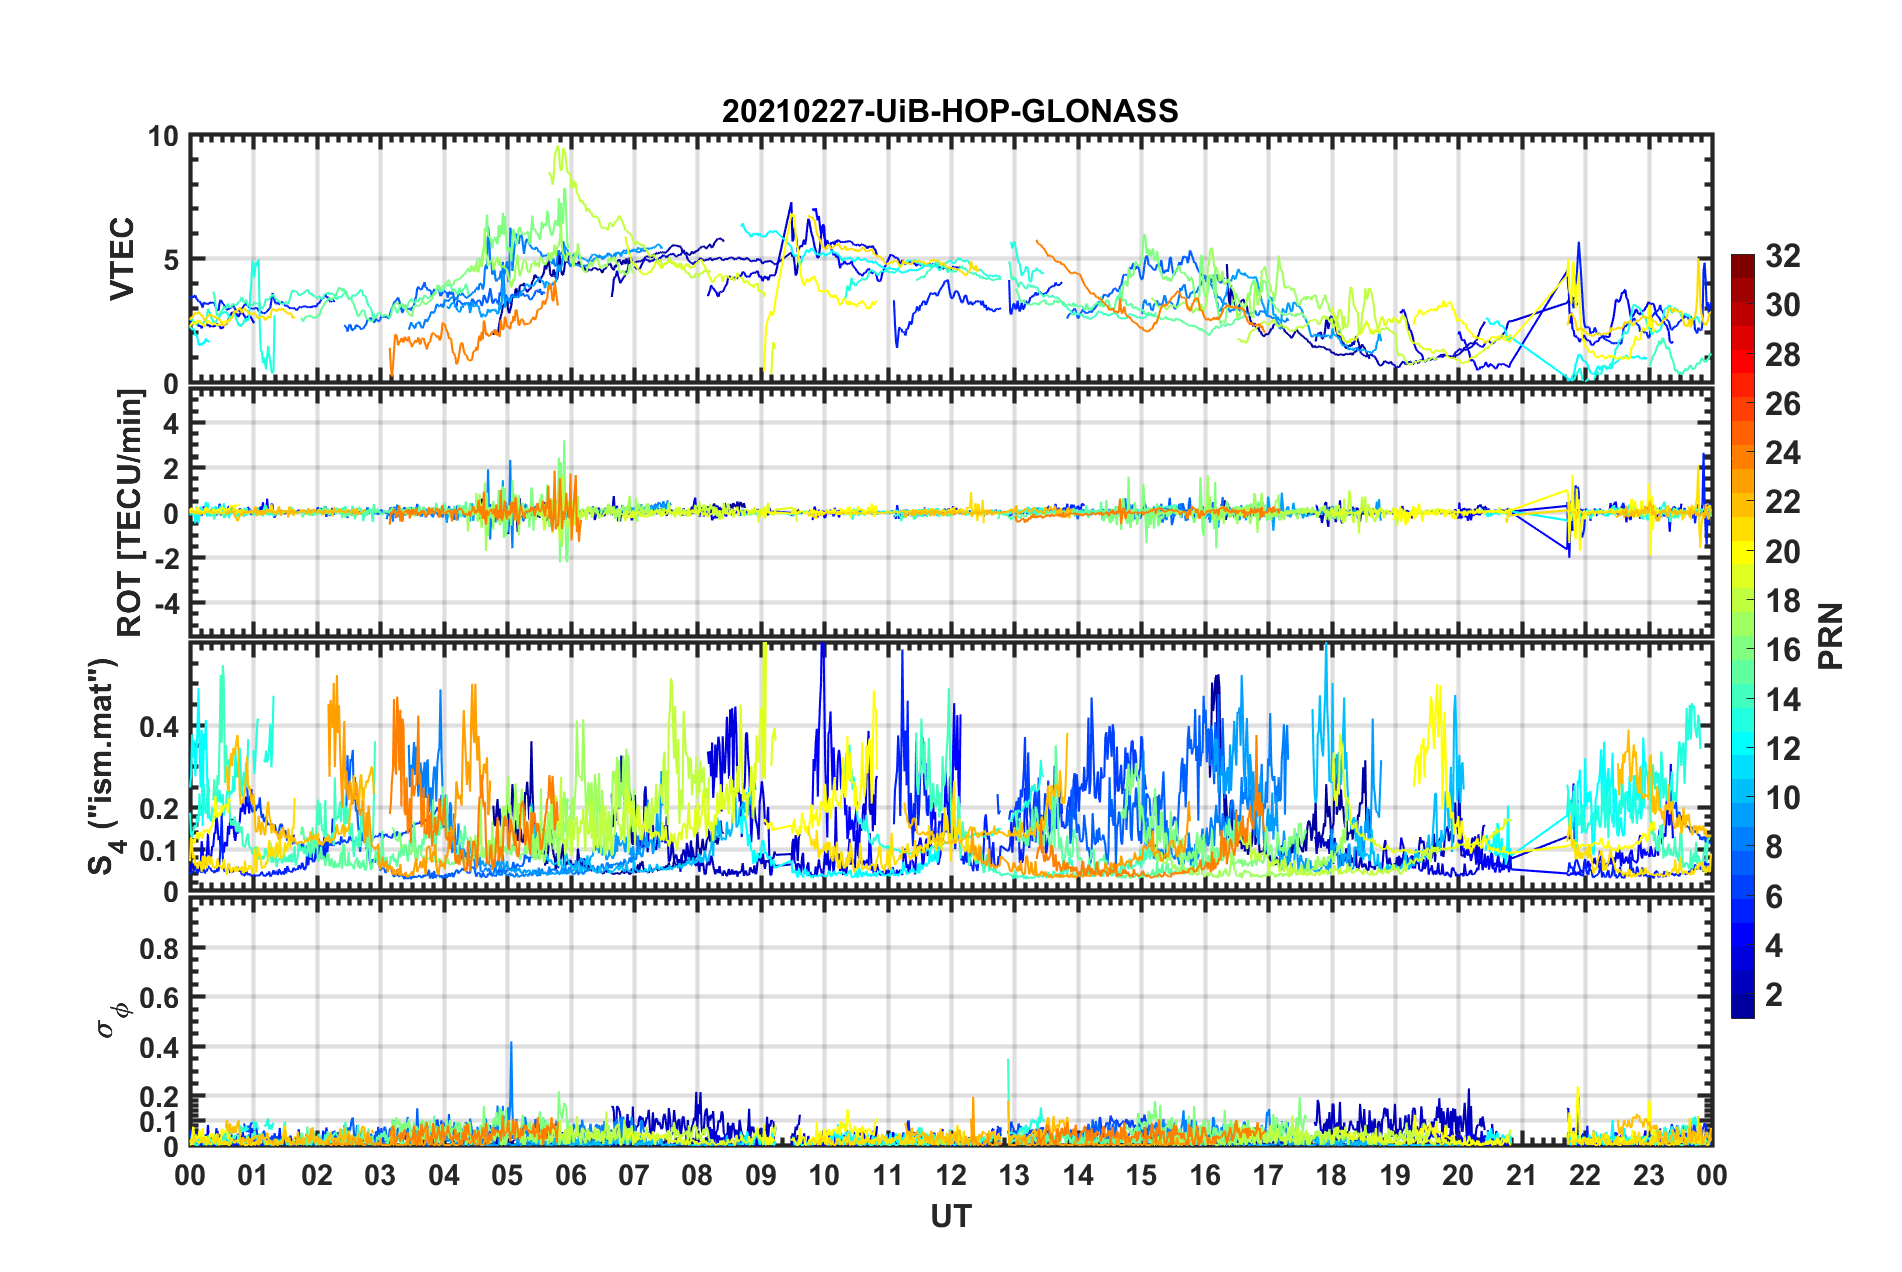Viewport: 1902px width, 1272px height.
Task: Click the x-axis tick label 12
Action: tap(951, 1175)
